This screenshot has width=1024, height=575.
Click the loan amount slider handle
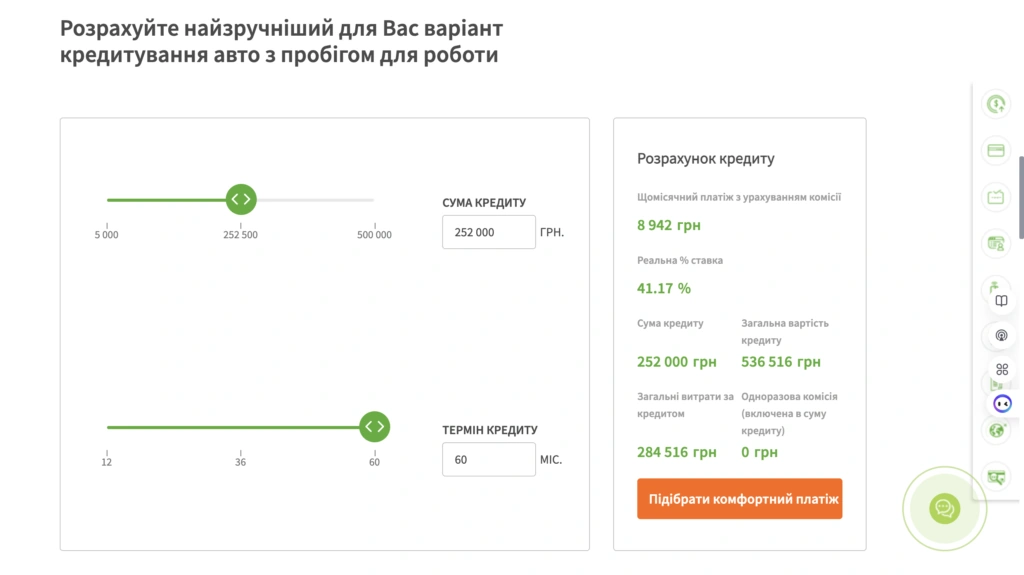click(241, 199)
